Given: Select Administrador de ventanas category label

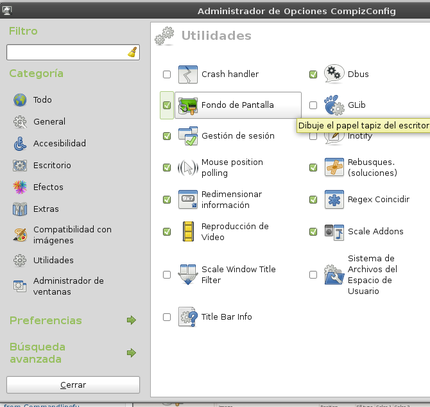Looking at the screenshot, I should (x=68, y=286).
